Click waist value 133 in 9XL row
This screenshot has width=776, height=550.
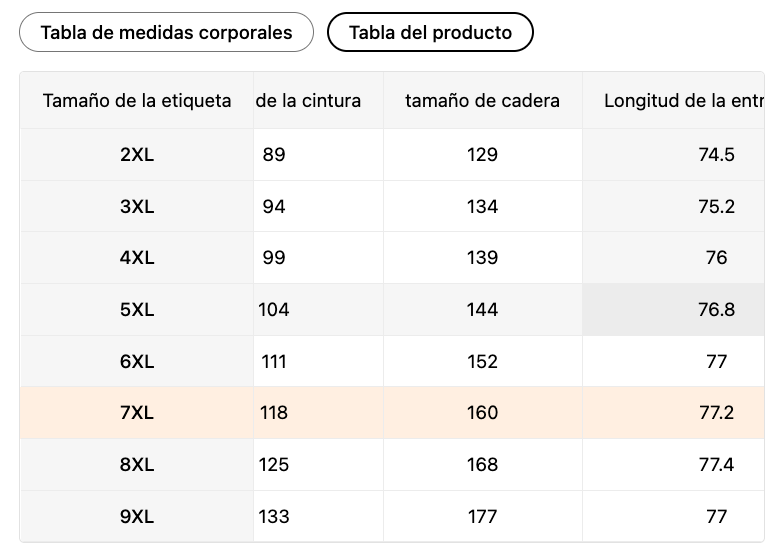point(274,517)
